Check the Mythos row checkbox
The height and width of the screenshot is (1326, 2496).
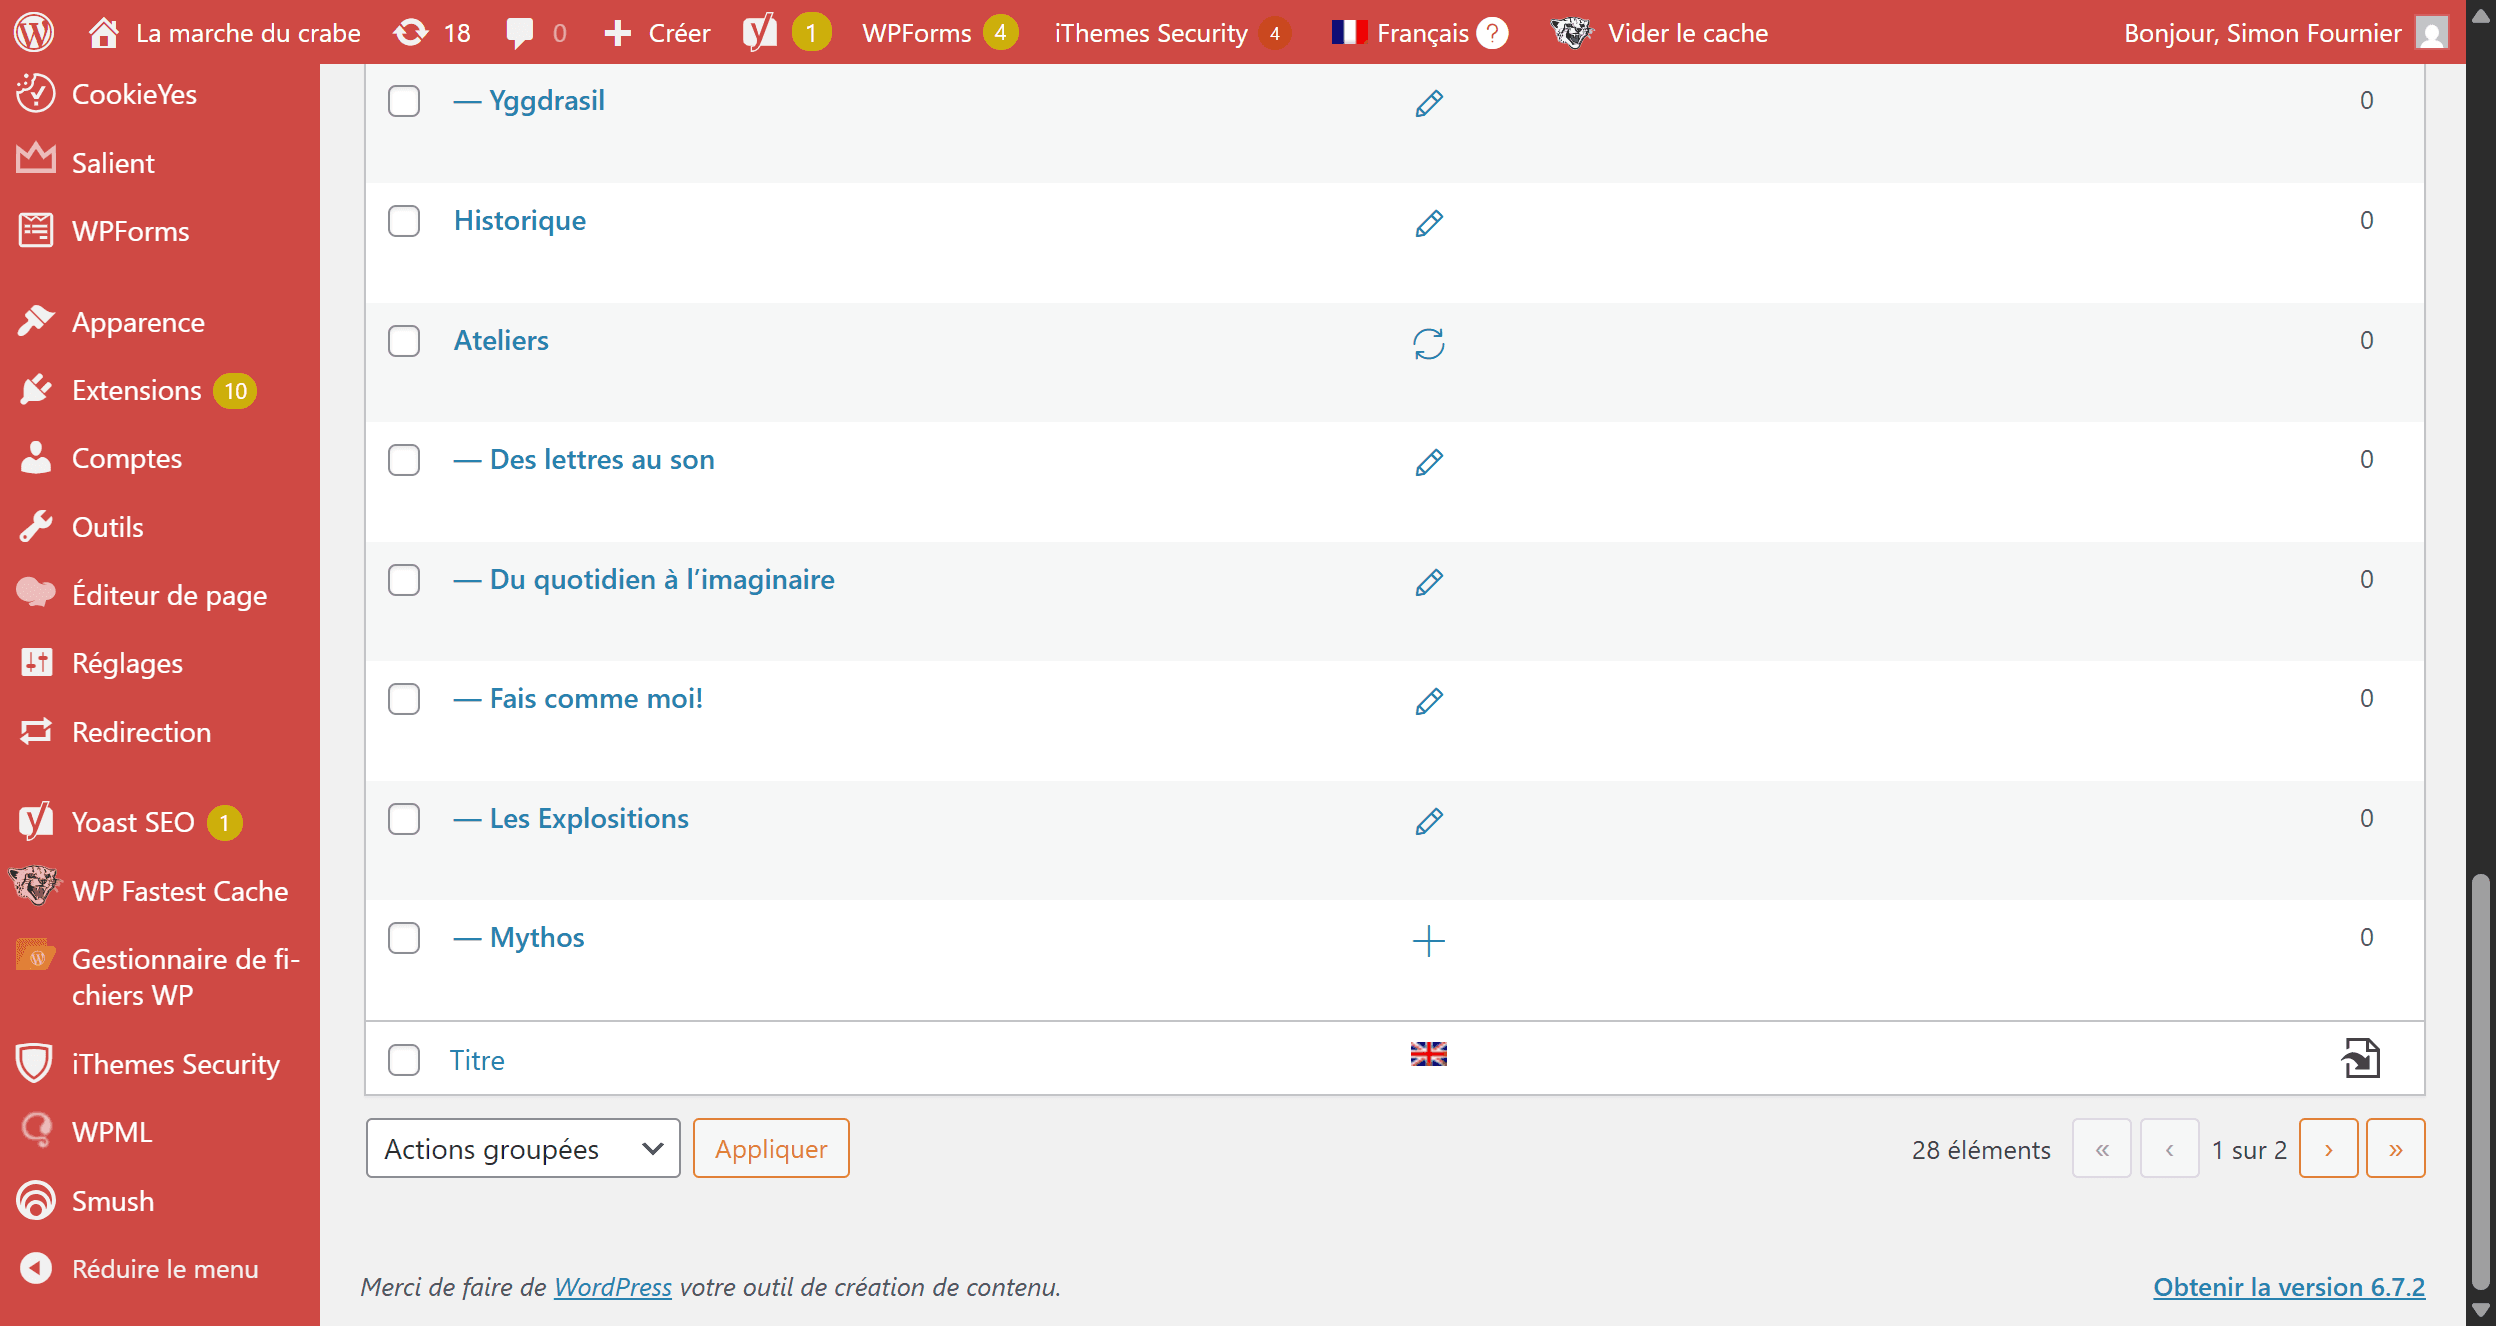pos(404,938)
